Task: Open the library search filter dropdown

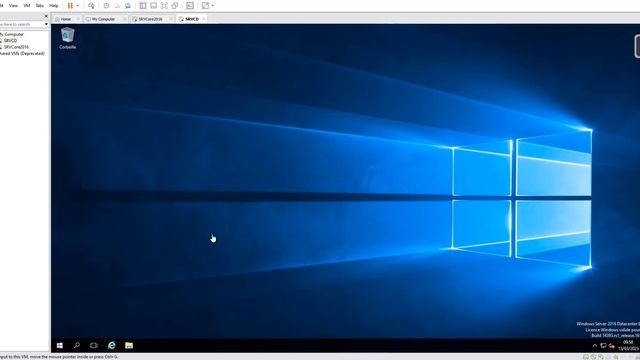Action: (46, 24)
